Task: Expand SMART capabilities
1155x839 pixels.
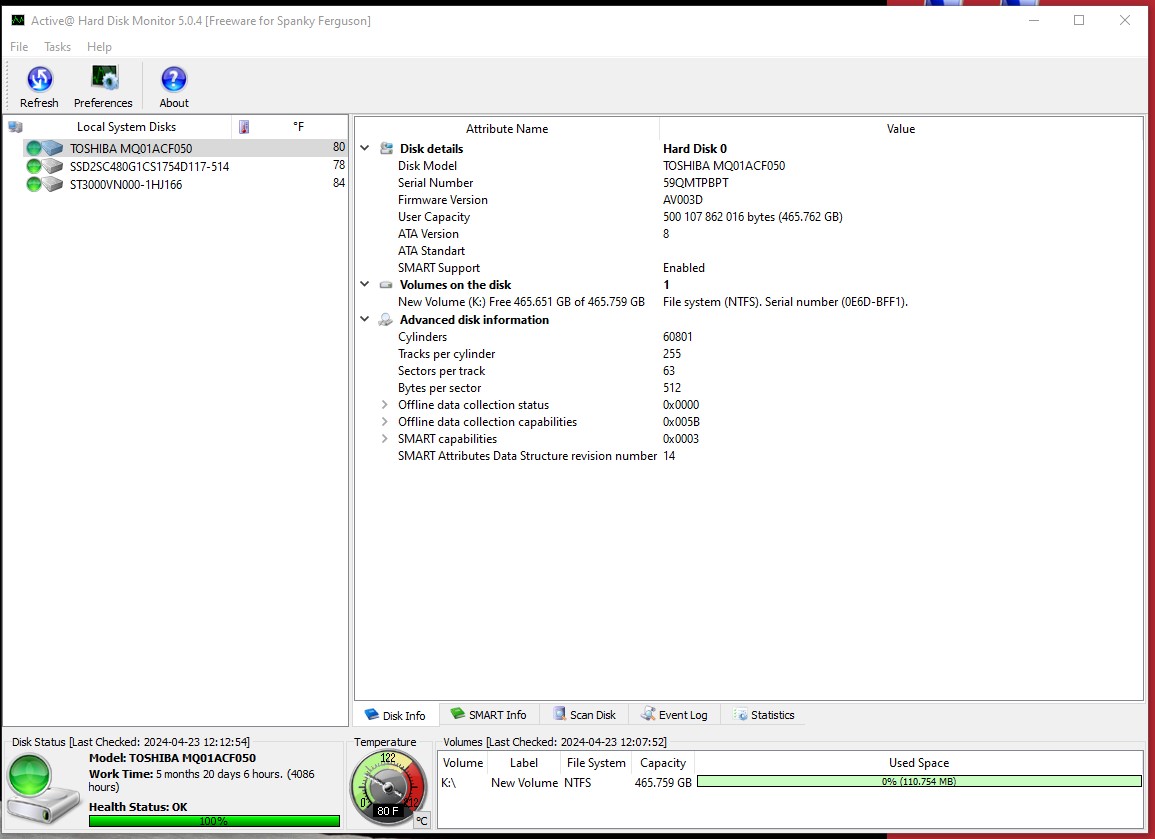Action: (x=383, y=438)
